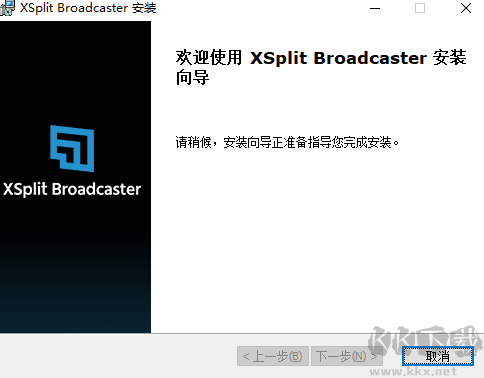Viewport: 484px width, 378px height.
Task: Click the white XSplit Broadcaster banner text
Action: pyautogui.click(x=72, y=189)
